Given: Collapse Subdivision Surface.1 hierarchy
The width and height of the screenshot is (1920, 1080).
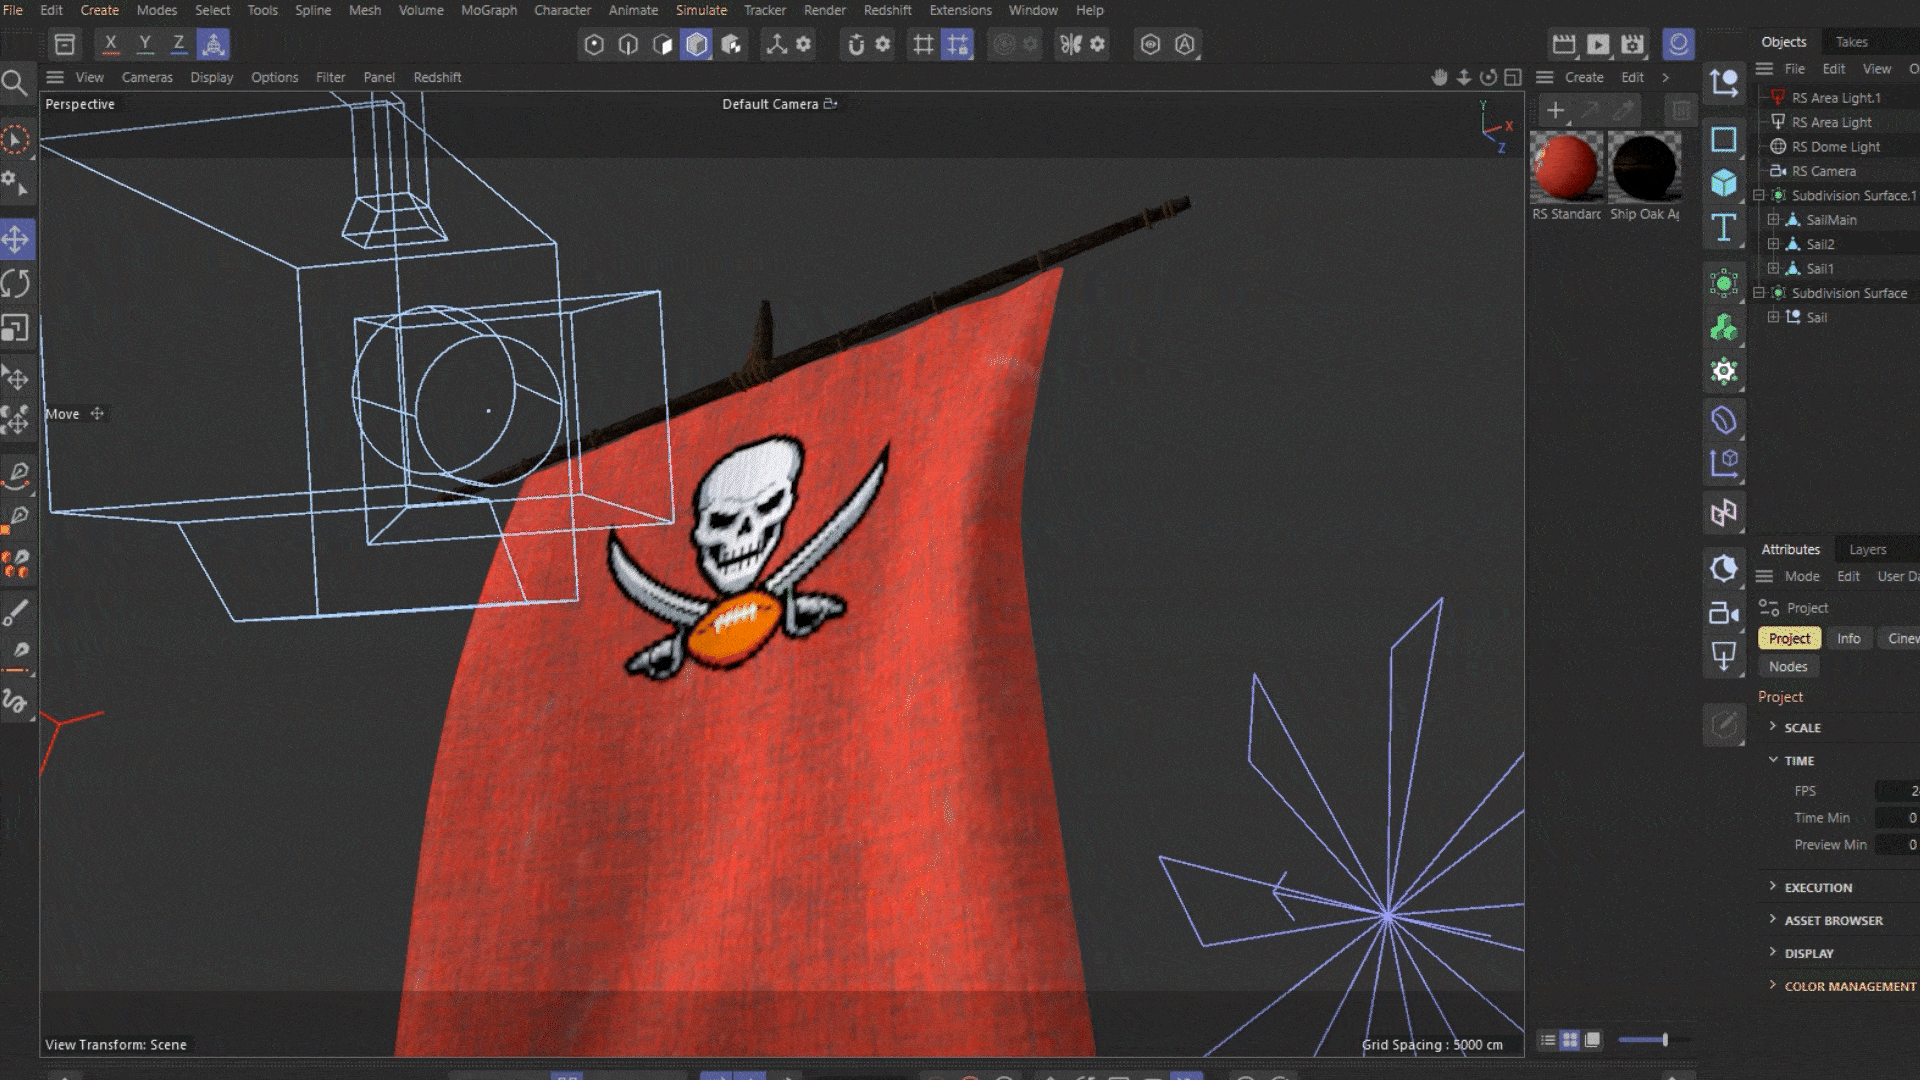Looking at the screenshot, I should pos(1759,195).
